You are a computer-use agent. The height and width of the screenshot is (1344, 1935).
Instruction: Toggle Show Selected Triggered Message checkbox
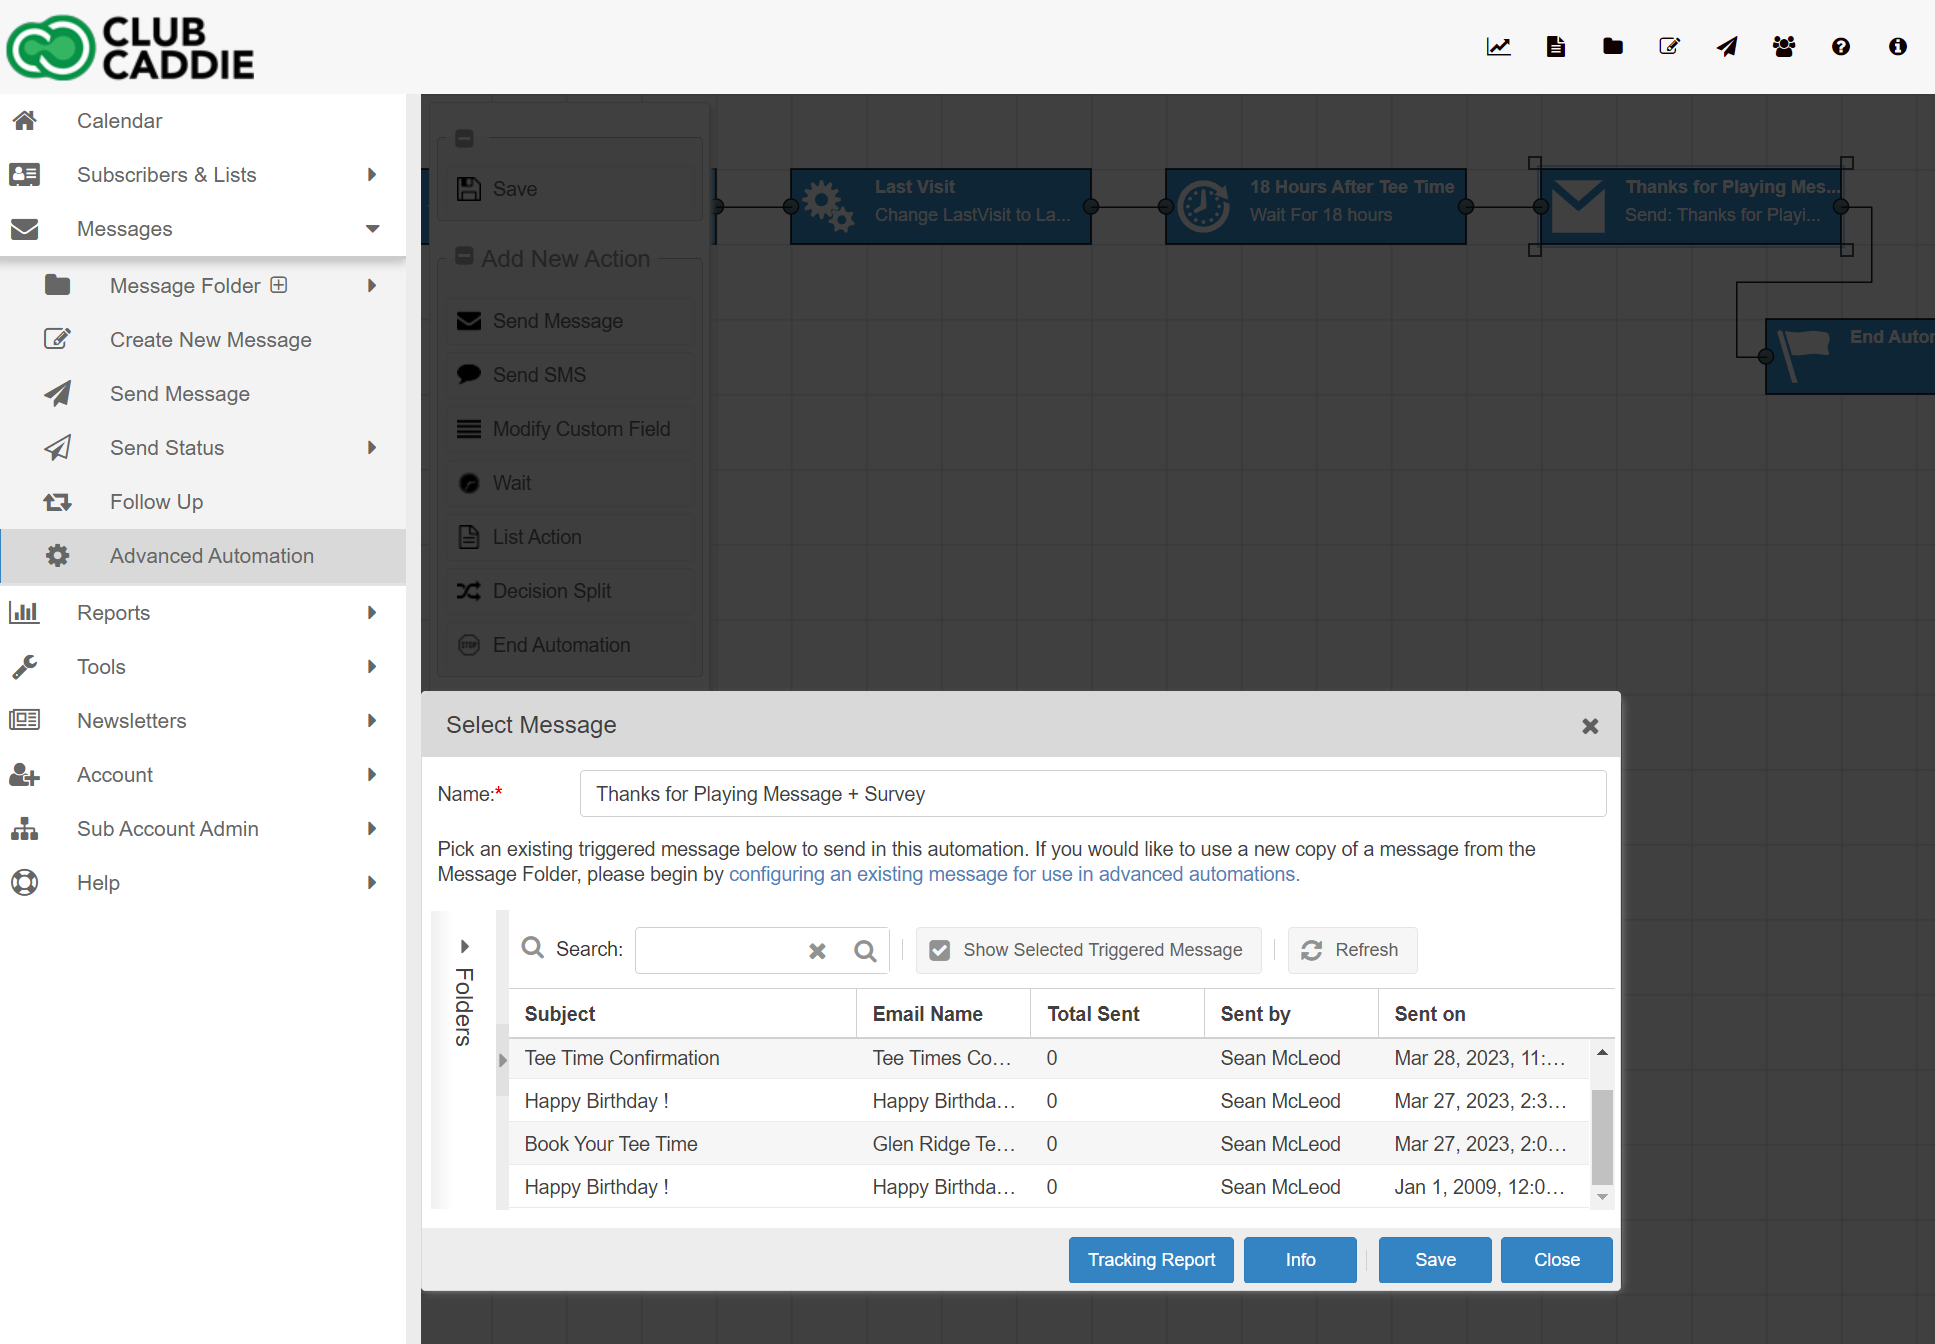pos(940,950)
